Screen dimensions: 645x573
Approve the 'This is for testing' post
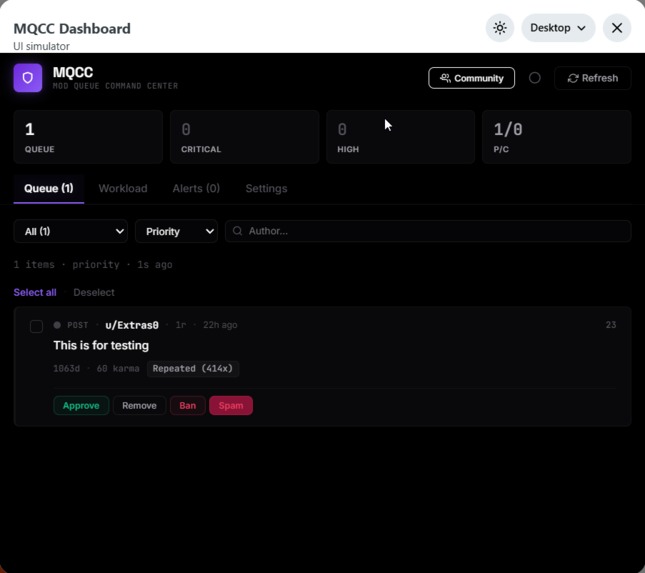[x=81, y=406]
